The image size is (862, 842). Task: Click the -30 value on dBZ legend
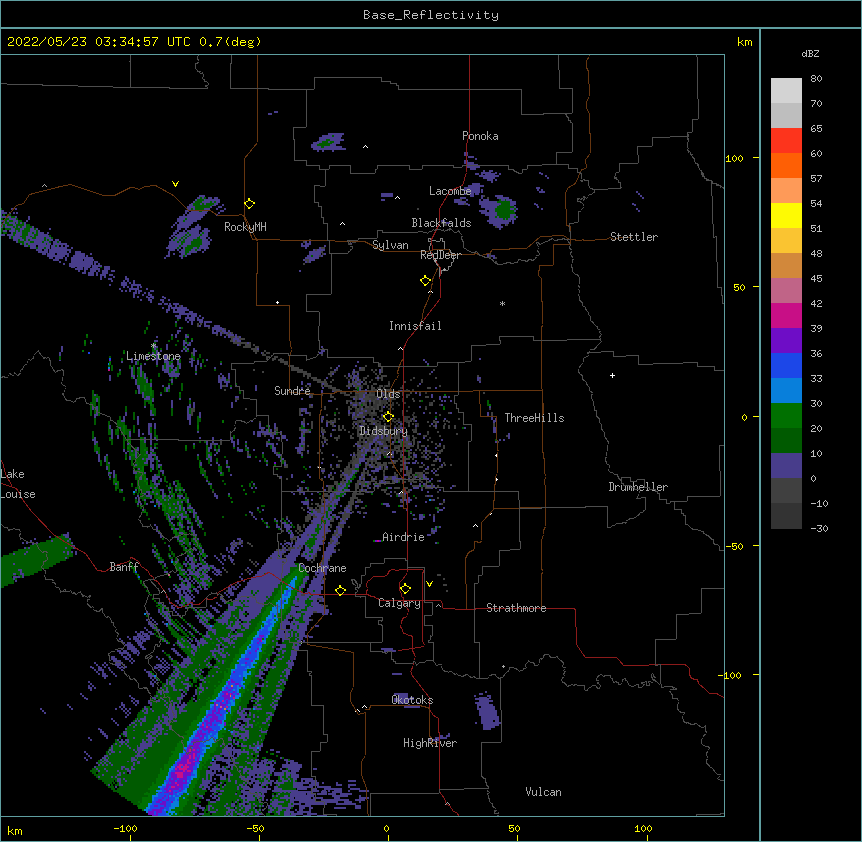(x=819, y=528)
